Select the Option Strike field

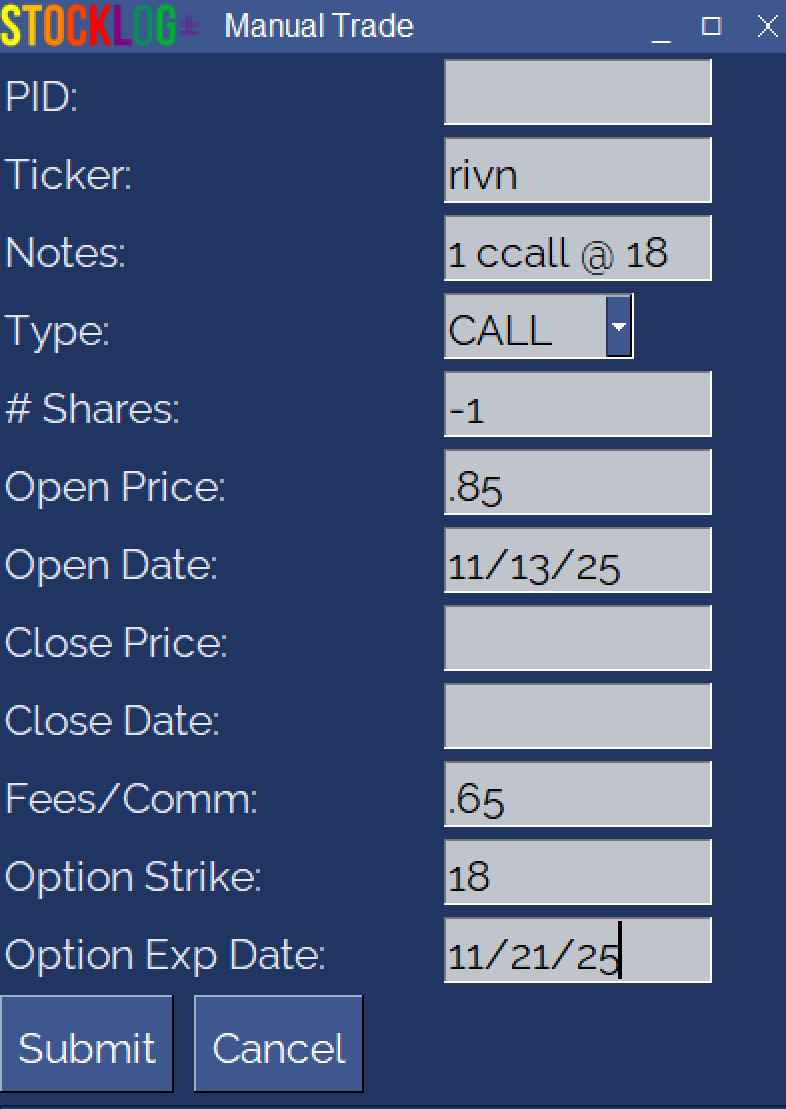(577, 872)
